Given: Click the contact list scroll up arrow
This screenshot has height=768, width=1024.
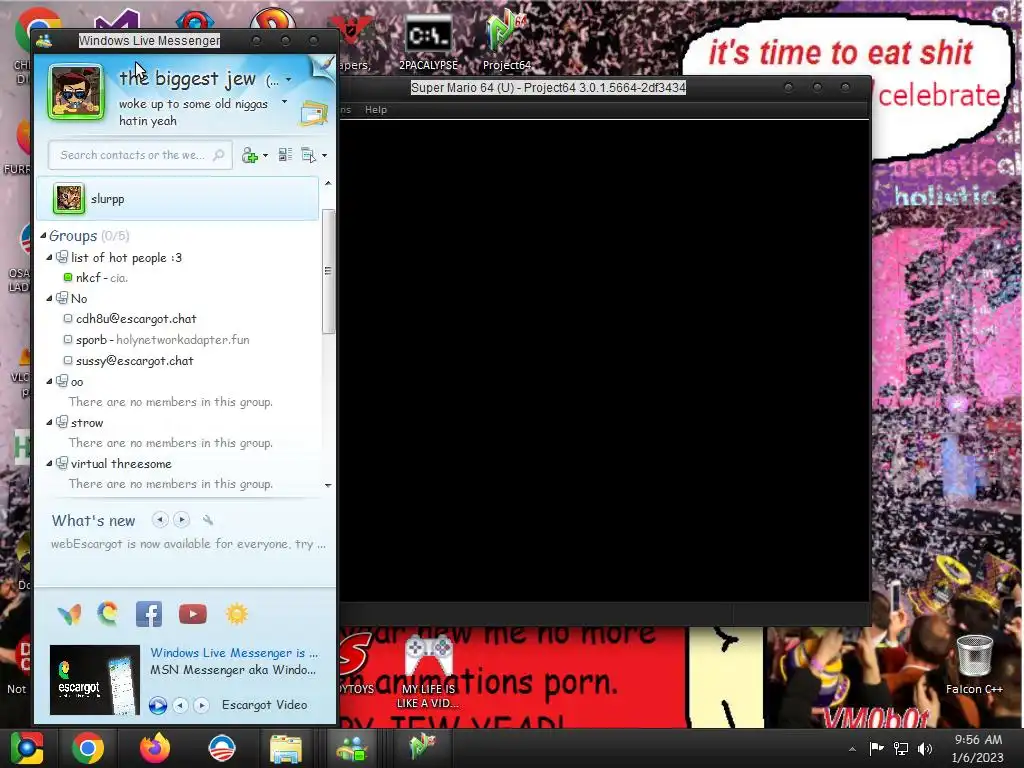Looking at the screenshot, I should pyautogui.click(x=328, y=184).
